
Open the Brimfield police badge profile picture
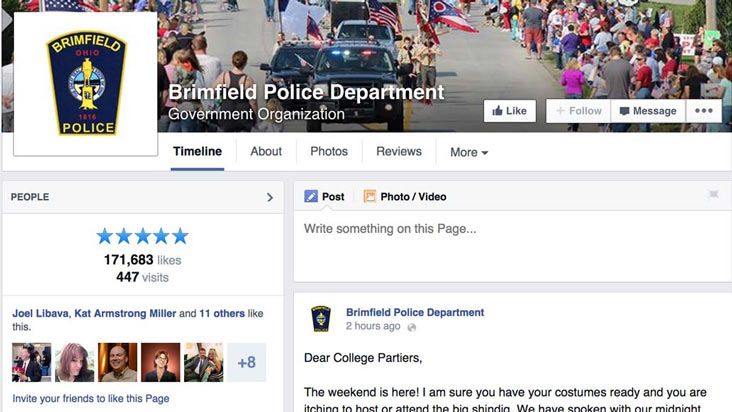(x=86, y=84)
